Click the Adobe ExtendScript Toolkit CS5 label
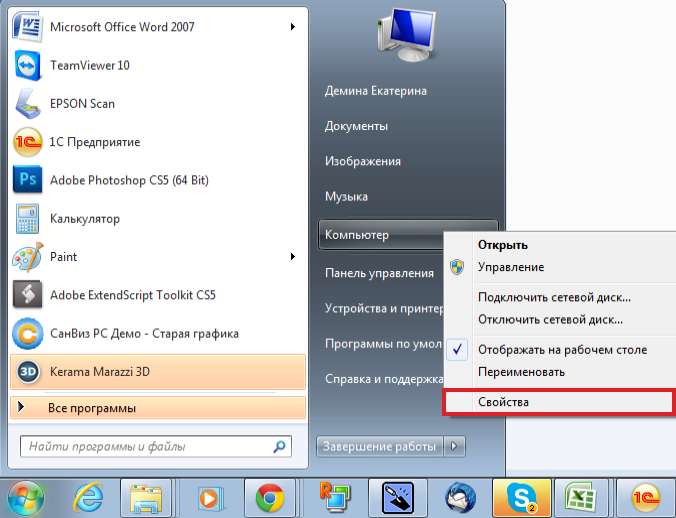 (x=133, y=295)
